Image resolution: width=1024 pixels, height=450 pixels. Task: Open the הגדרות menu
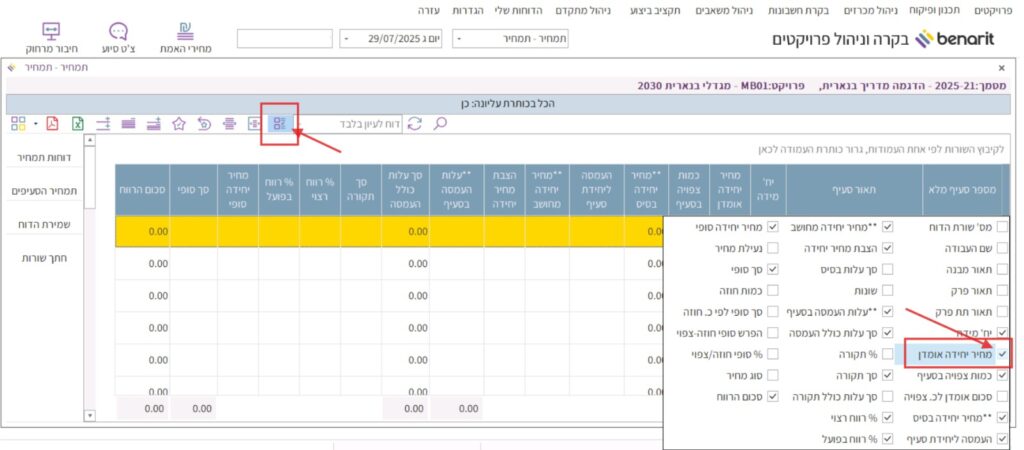(x=468, y=9)
